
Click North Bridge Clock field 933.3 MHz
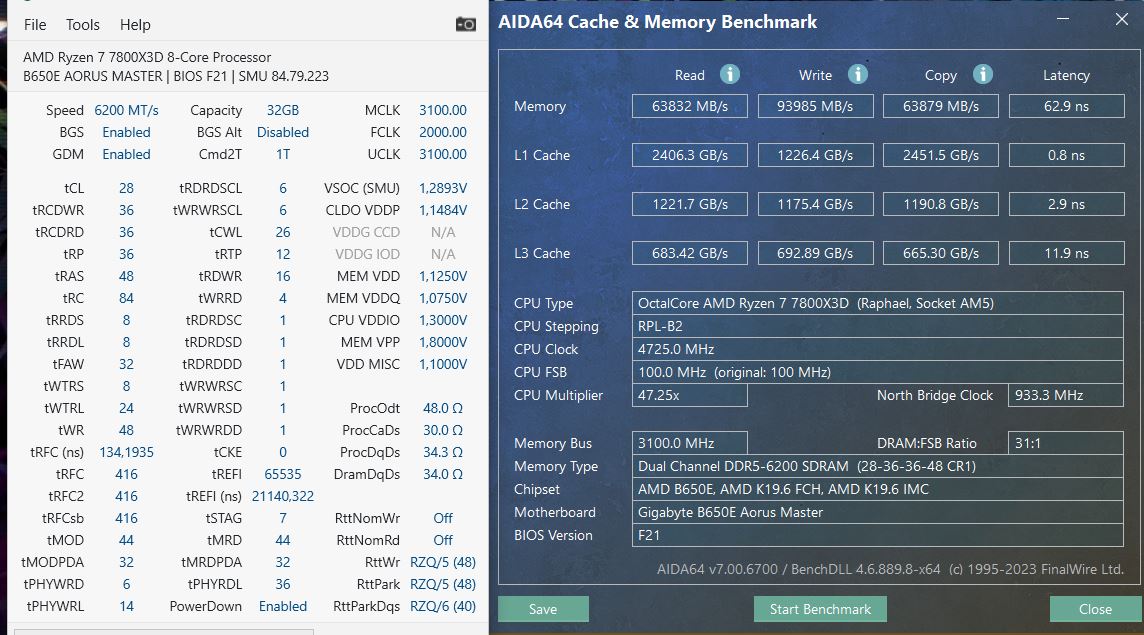pyautogui.click(x=1066, y=395)
